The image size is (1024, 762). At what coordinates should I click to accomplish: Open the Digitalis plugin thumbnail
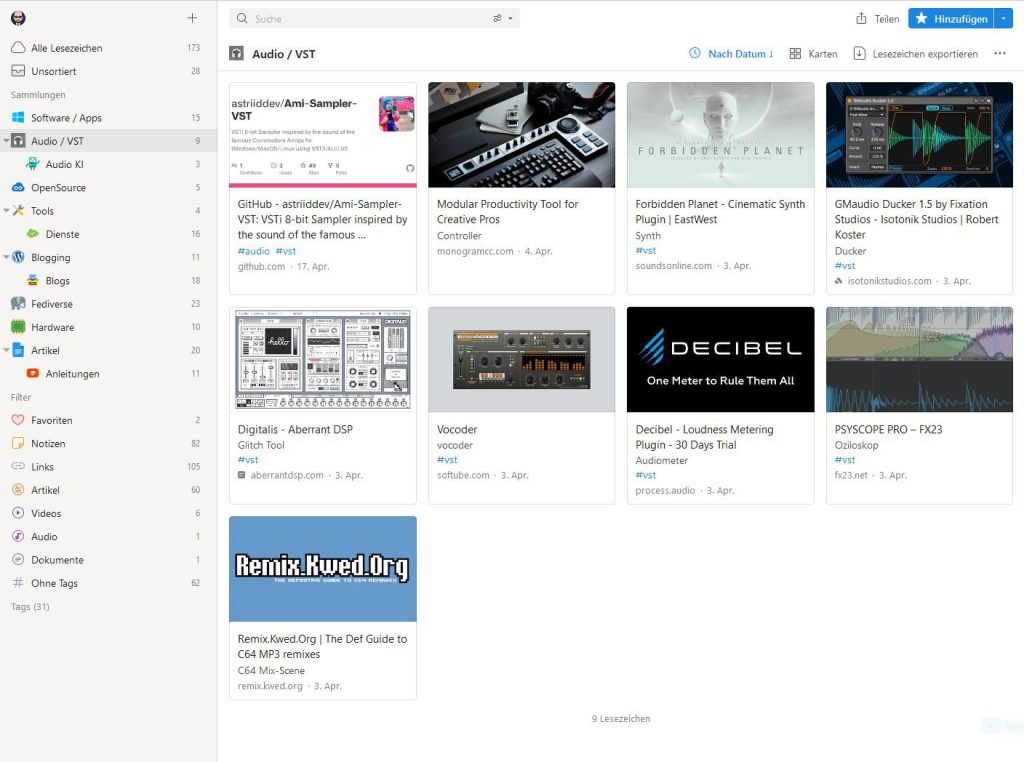[323, 359]
